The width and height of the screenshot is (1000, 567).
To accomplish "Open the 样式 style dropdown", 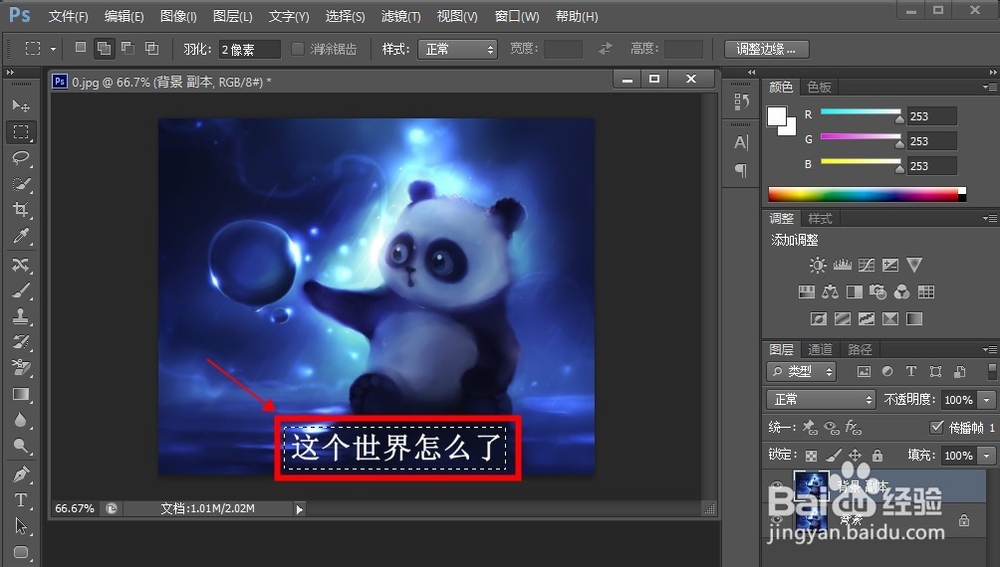I will pos(457,49).
